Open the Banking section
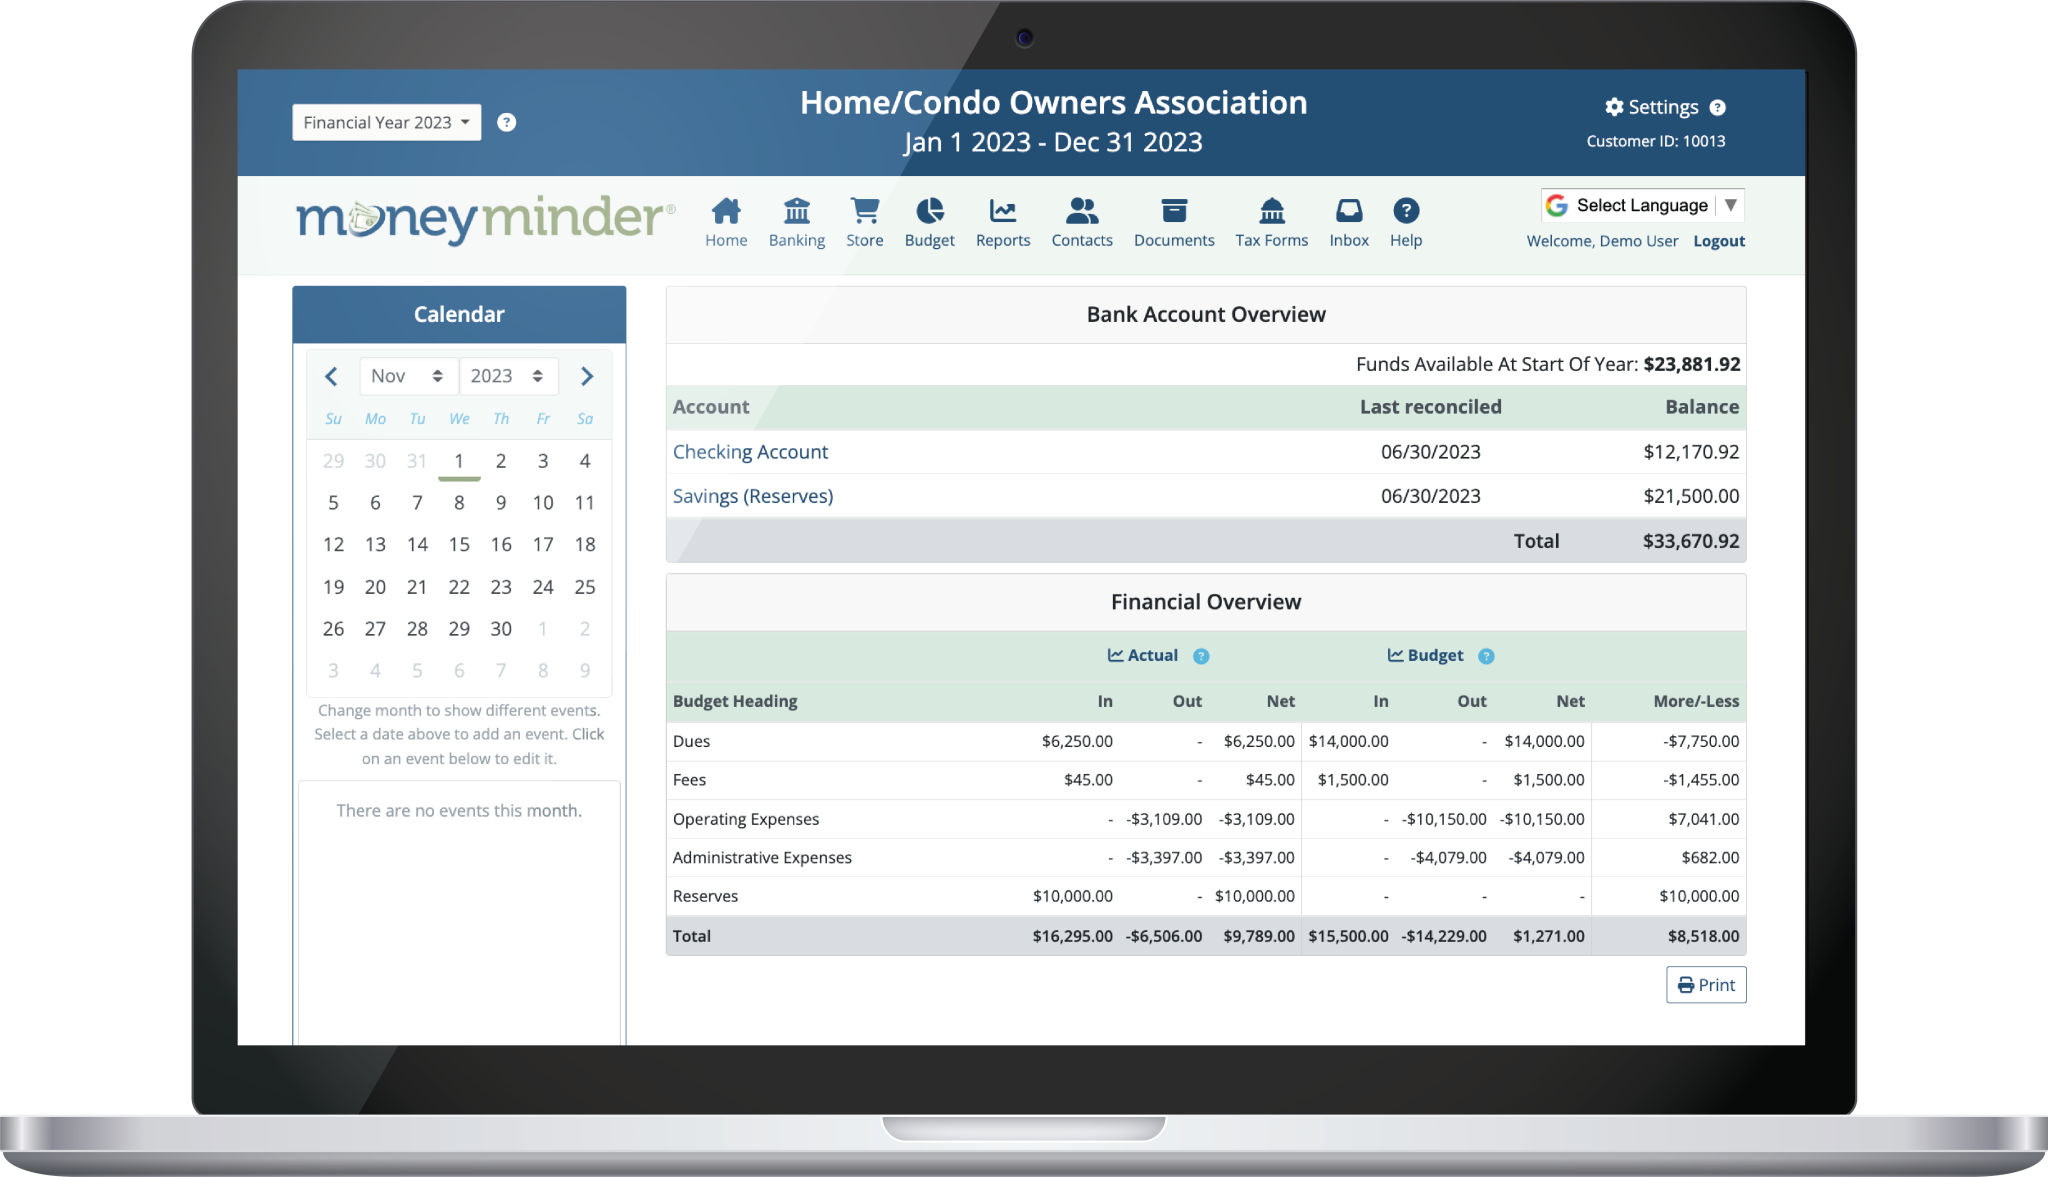2048x1177 pixels. 797,222
